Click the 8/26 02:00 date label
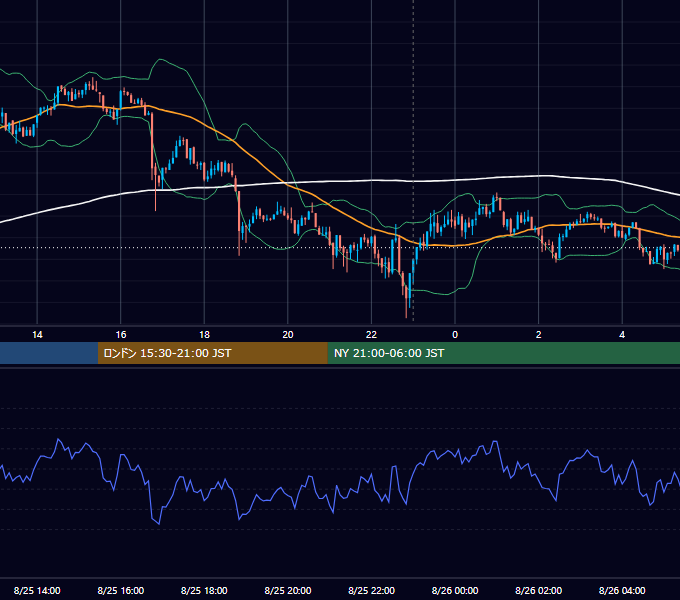680x600 pixels. click(x=539, y=590)
